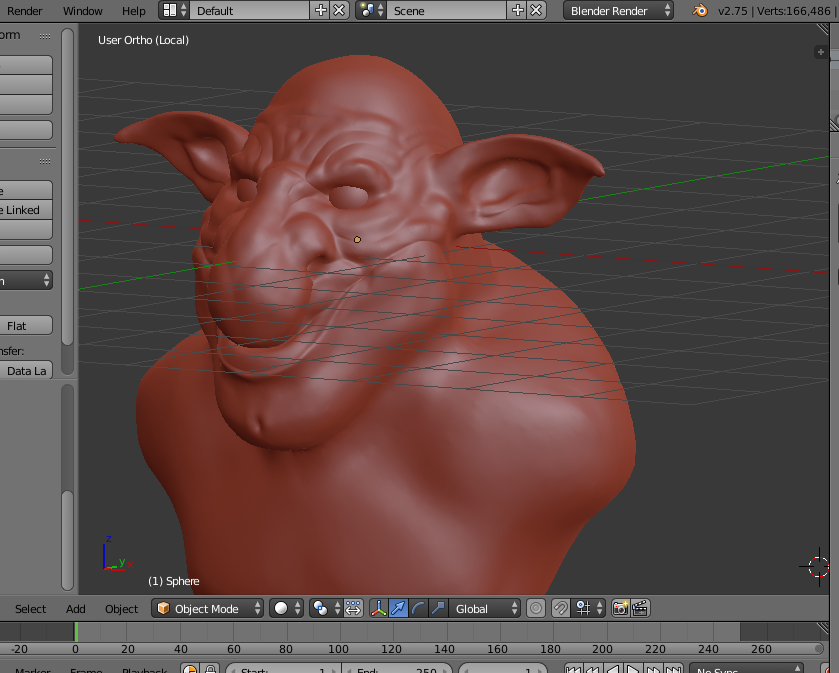Select the translate manipulator arrow icon
Image resolution: width=839 pixels, height=673 pixels.
coord(398,608)
